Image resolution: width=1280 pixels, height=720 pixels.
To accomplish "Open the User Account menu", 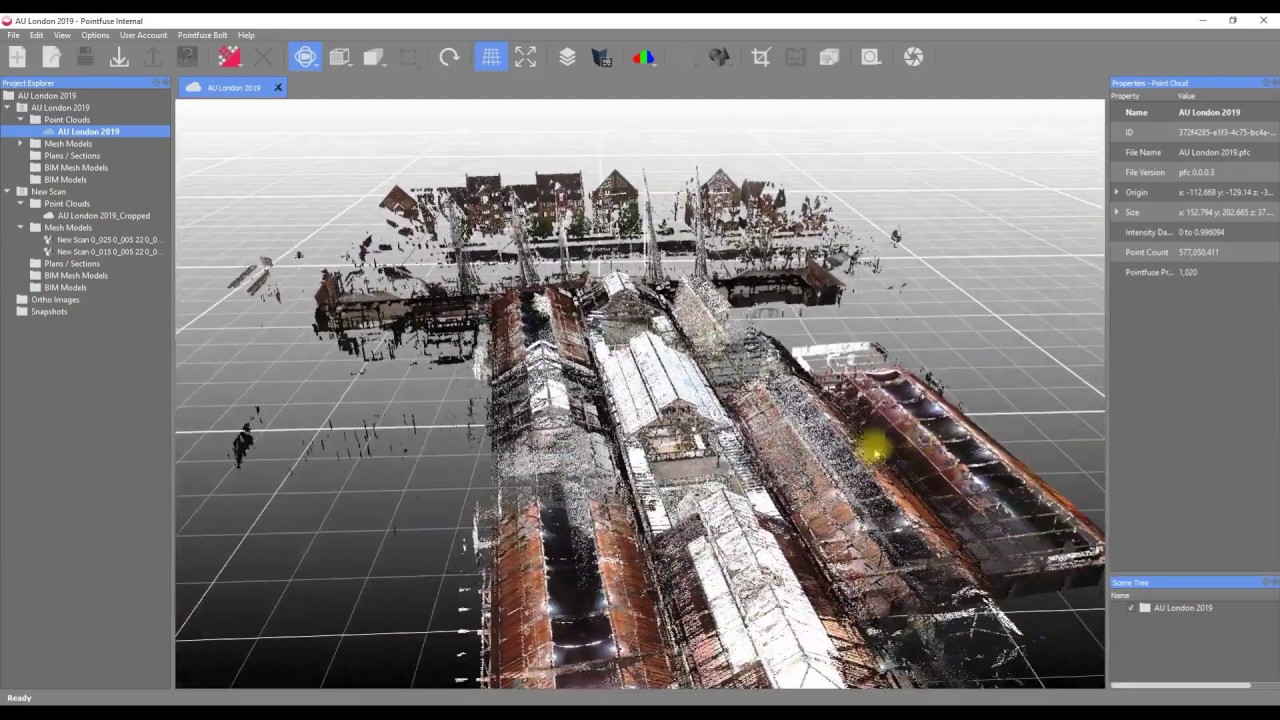I will click(143, 35).
